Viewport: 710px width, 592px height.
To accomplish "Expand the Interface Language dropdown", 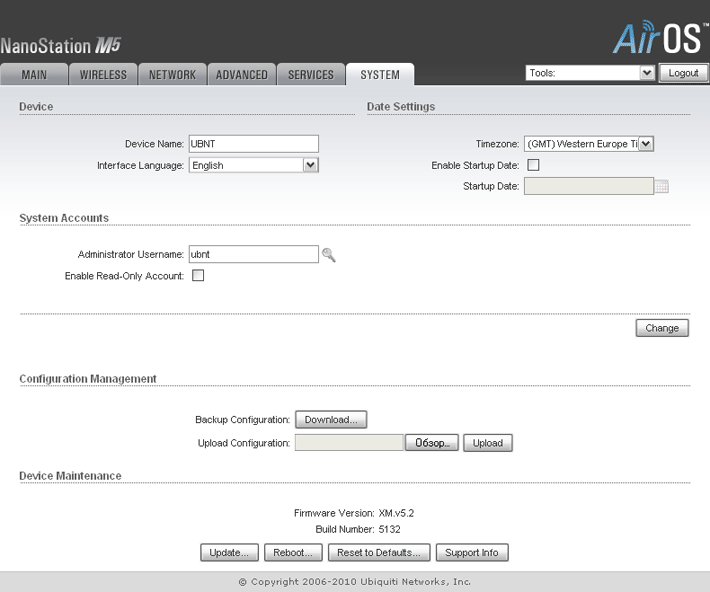I will pyautogui.click(x=254, y=165).
